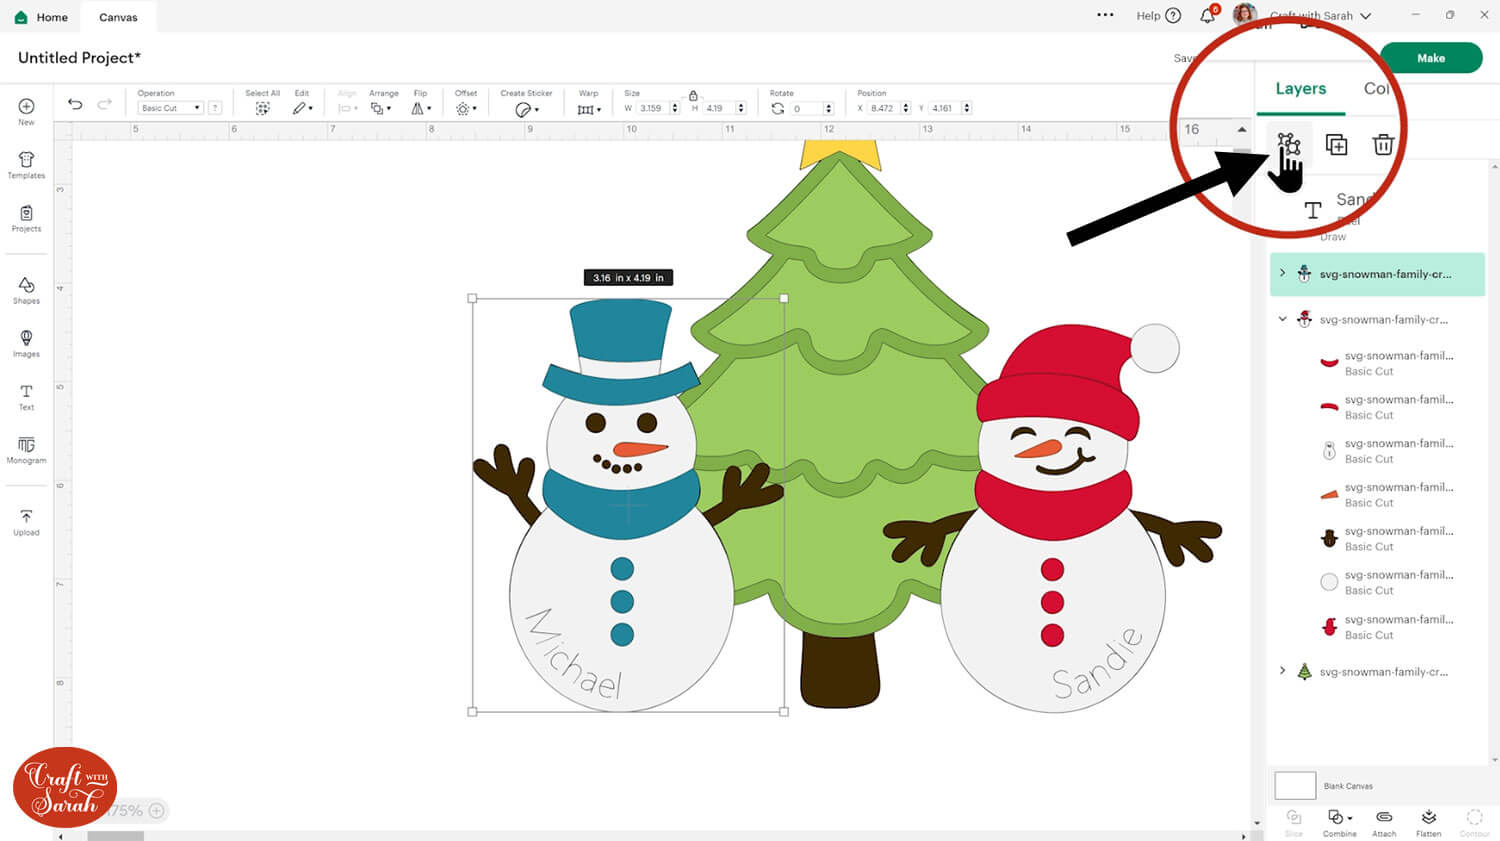
Task: Click the width field stepper arrows
Action: pos(675,108)
